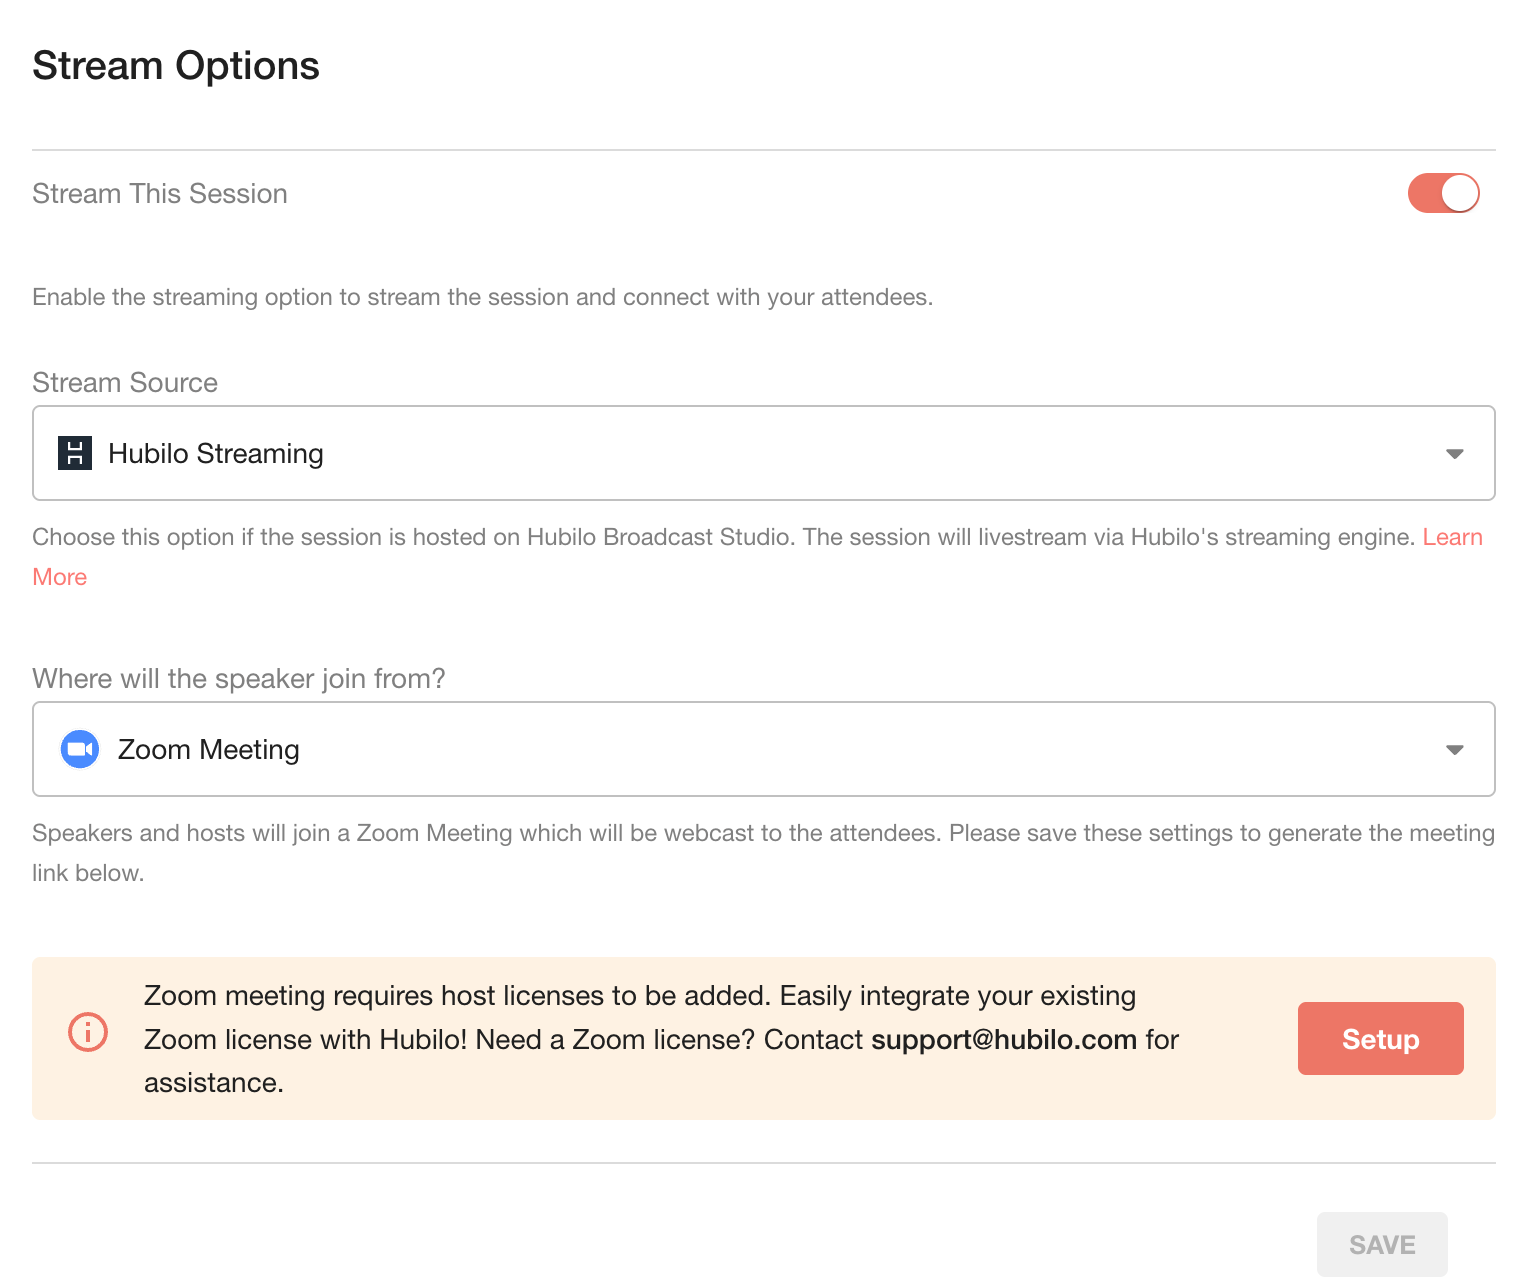
Task: Click the SAVE button
Action: click(x=1381, y=1244)
